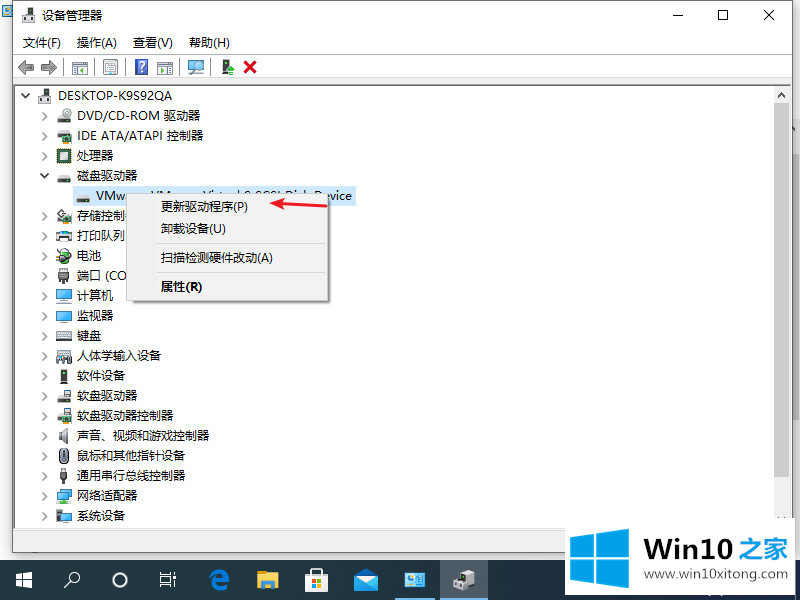
Task: Expand the 处理器 category arrow
Action: tap(45, 155)
